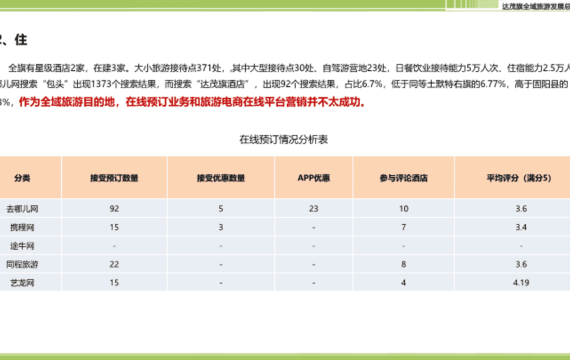Click the 去哪儿网 row label
Screen dimensions: 570x360
(x=22, y=209)
